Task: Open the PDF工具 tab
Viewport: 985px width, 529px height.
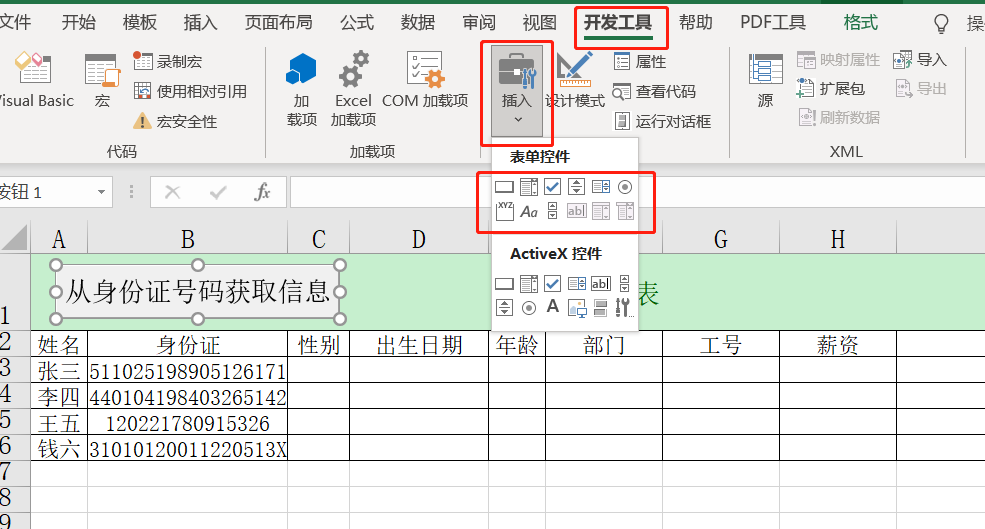Action: [x=773, y=23]
